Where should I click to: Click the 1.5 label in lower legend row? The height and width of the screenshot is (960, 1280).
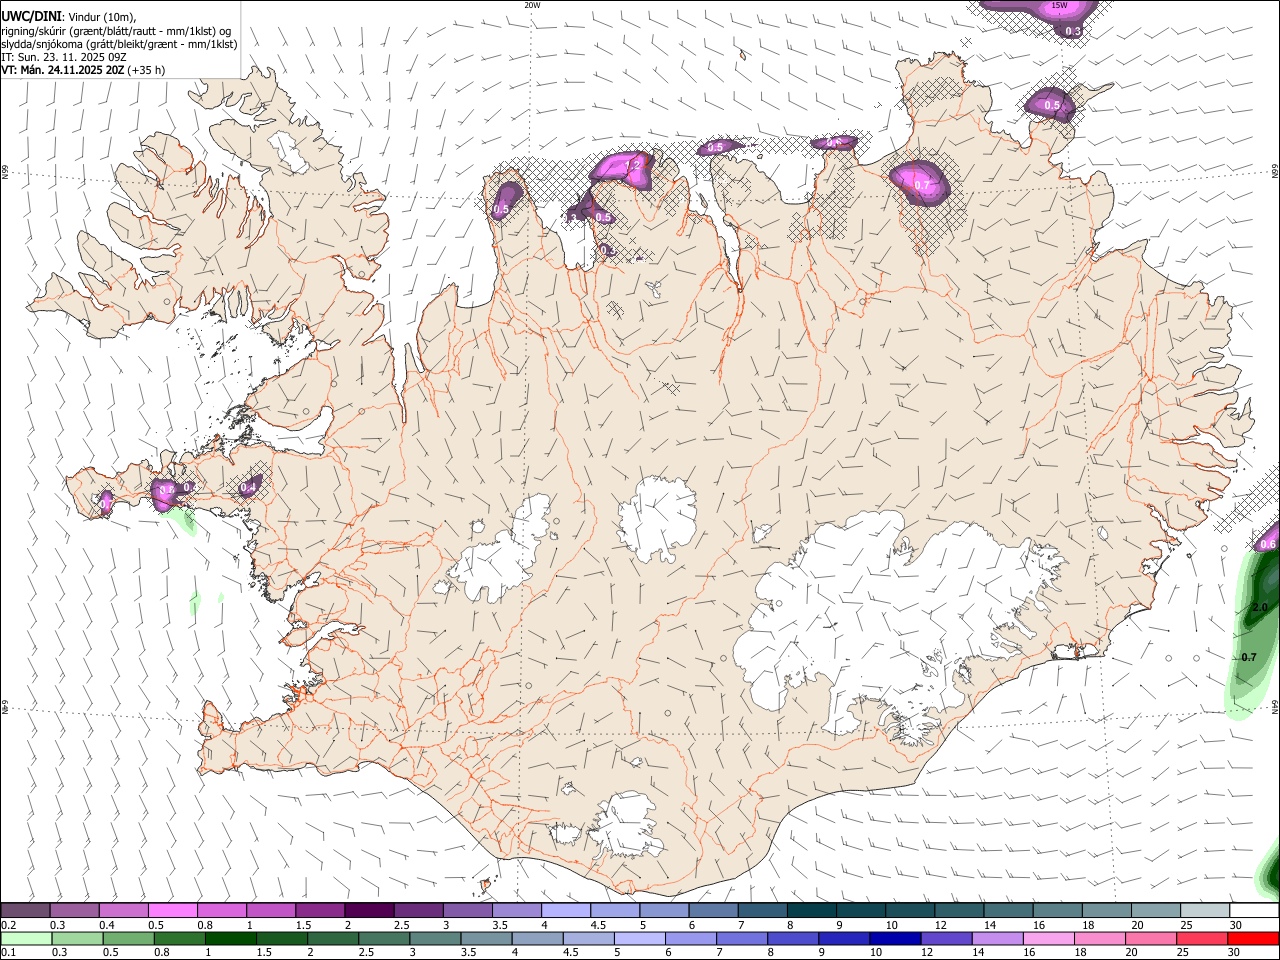pos(264,952)
